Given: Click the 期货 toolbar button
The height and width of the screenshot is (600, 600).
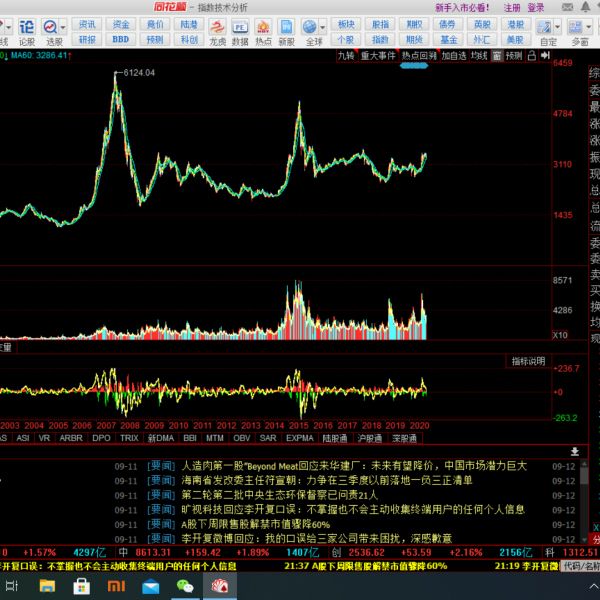Looking at the screenshot, I should tap(414, 39).
